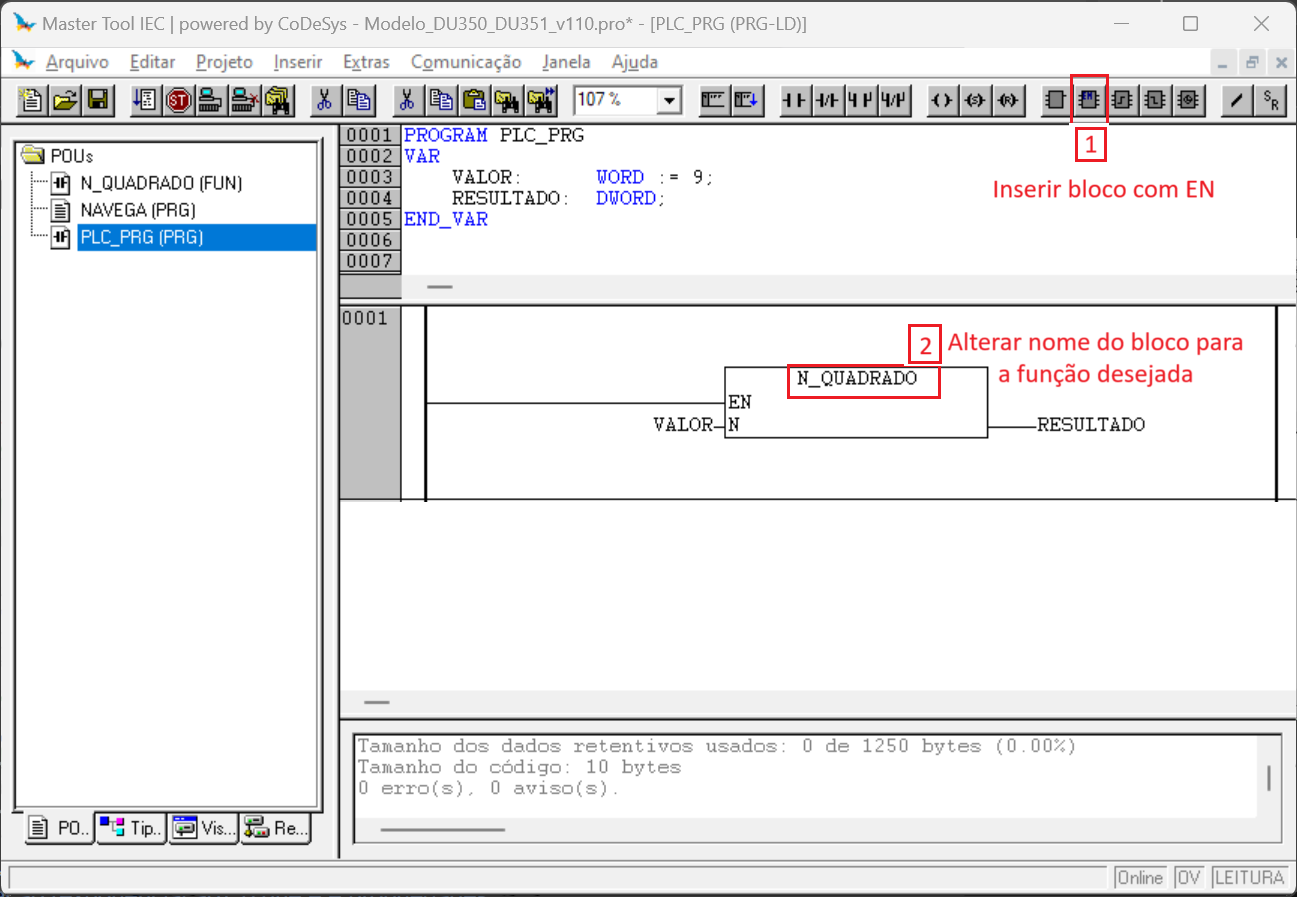
Task: Click the EN input pin label
Action: point(740,402)
